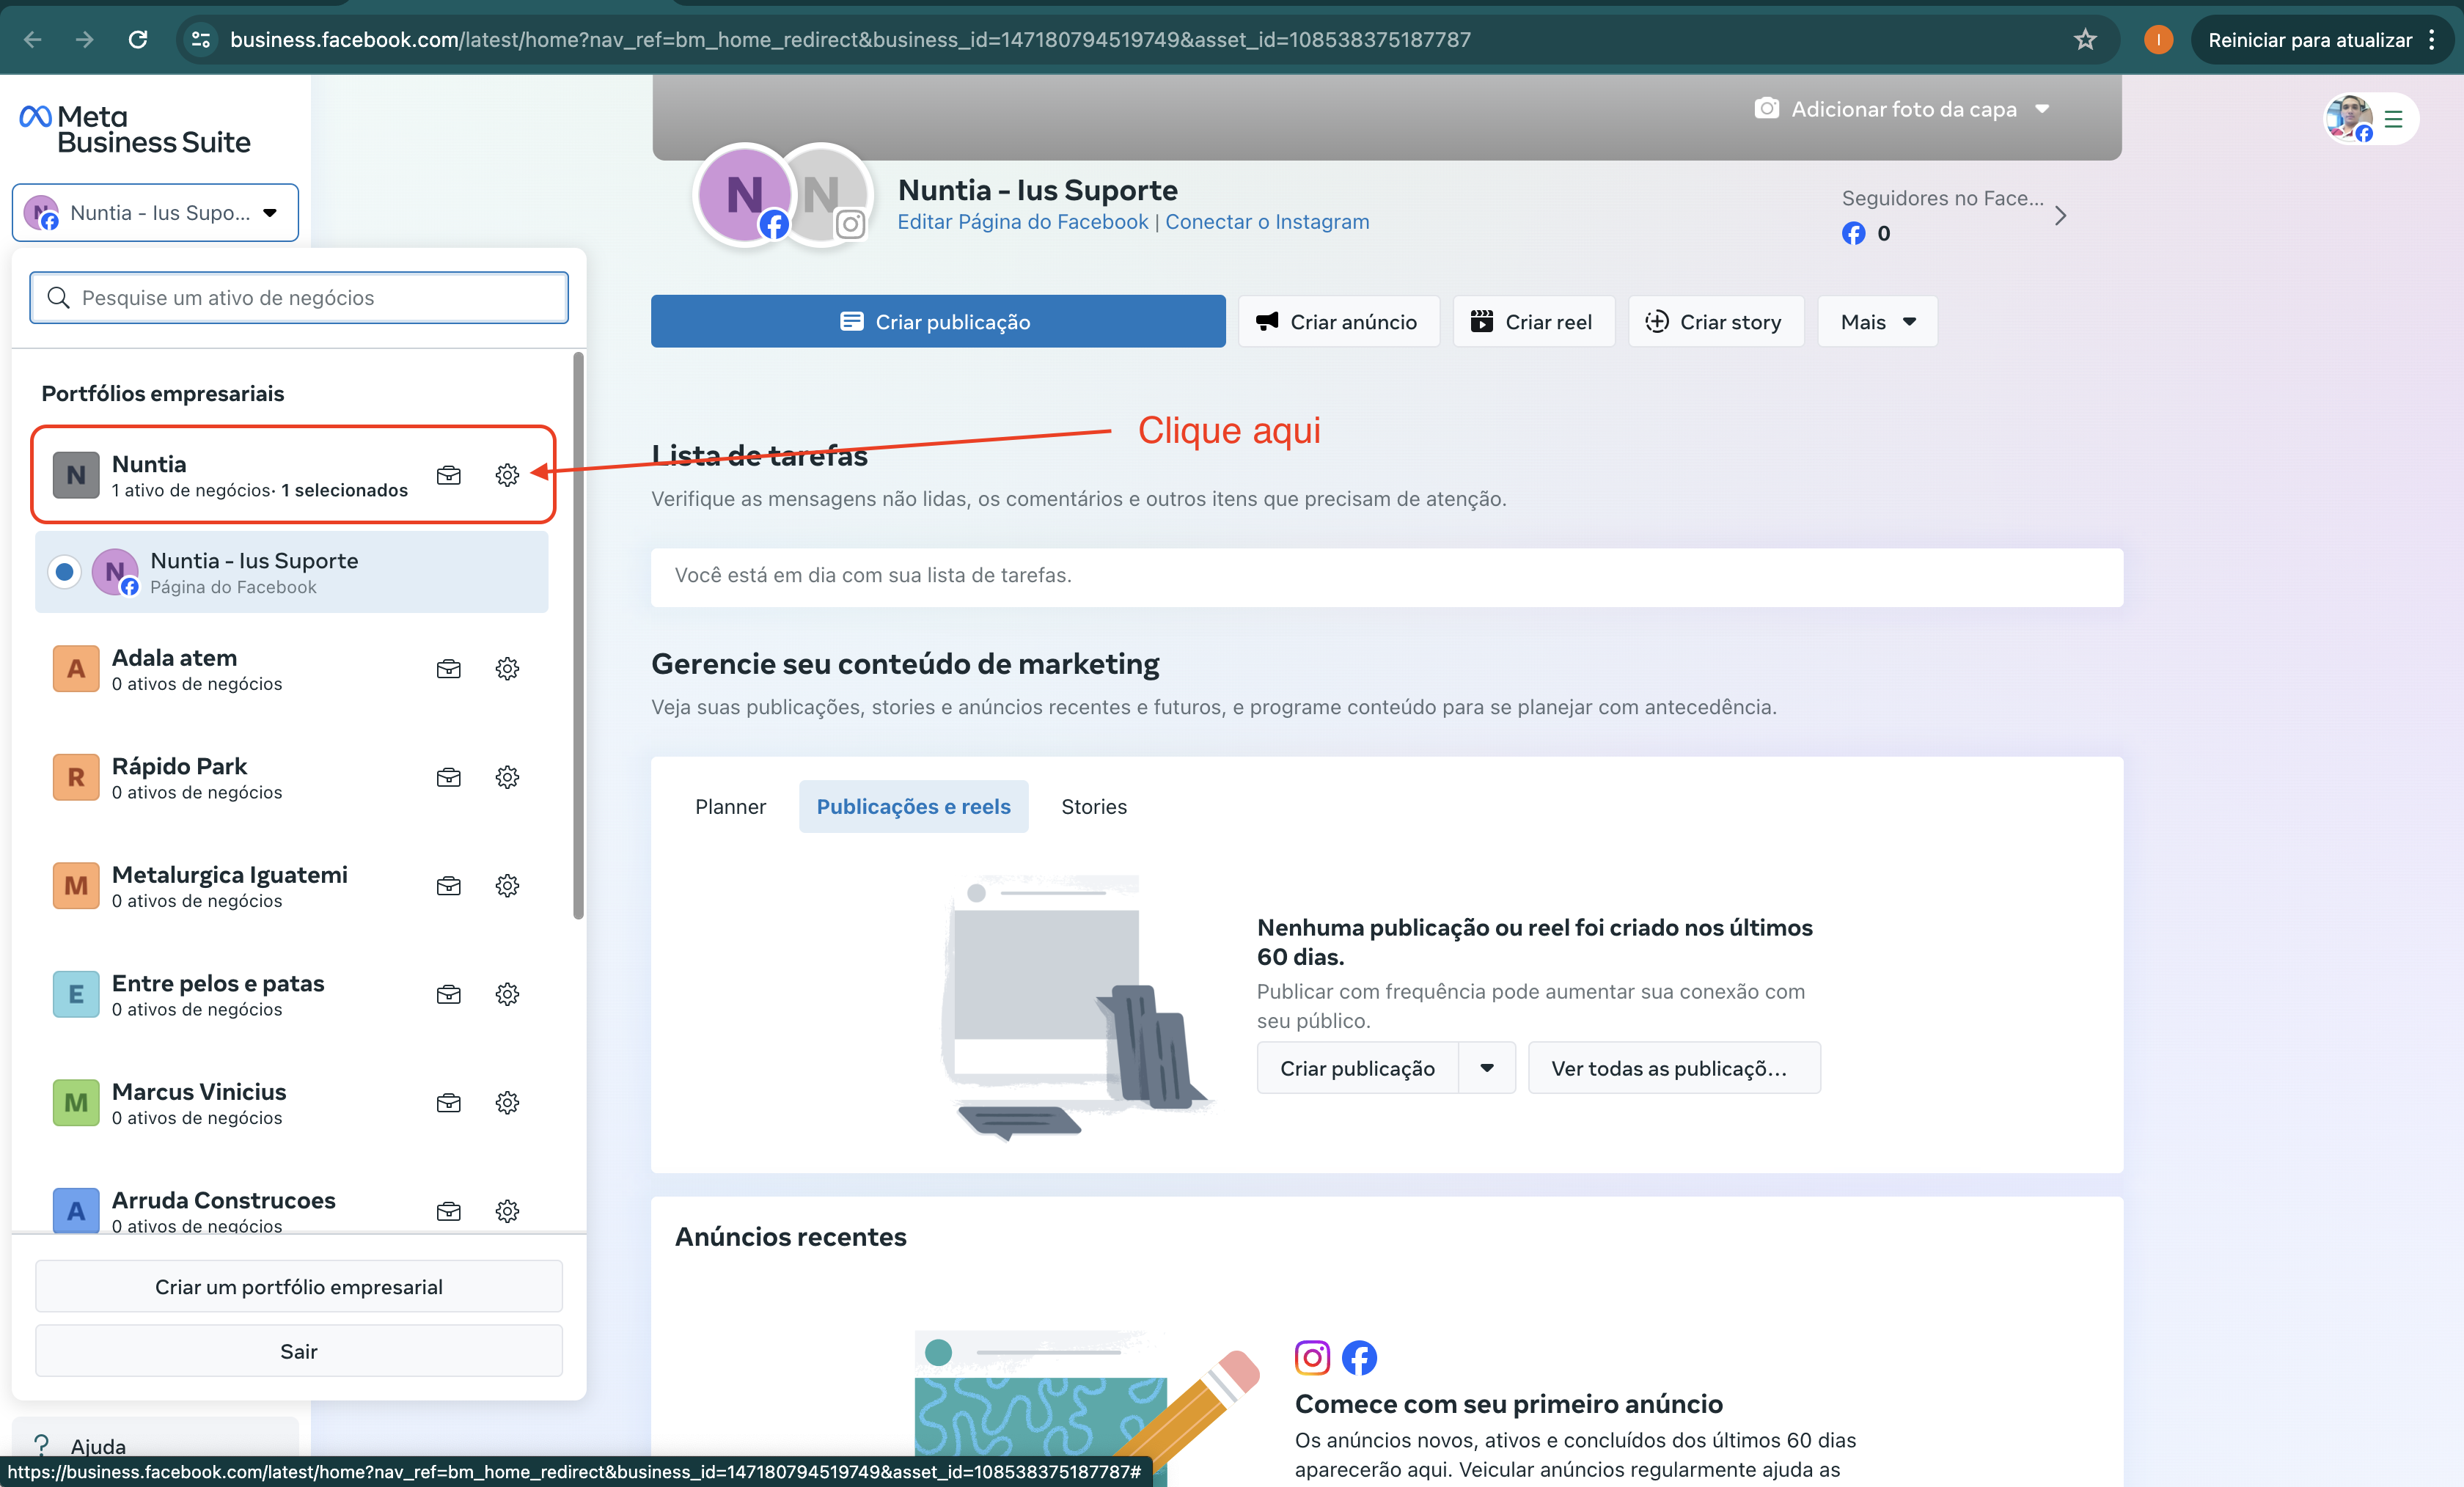Open settings gear for Metalurgica Iguatemi

pos(507,885)
